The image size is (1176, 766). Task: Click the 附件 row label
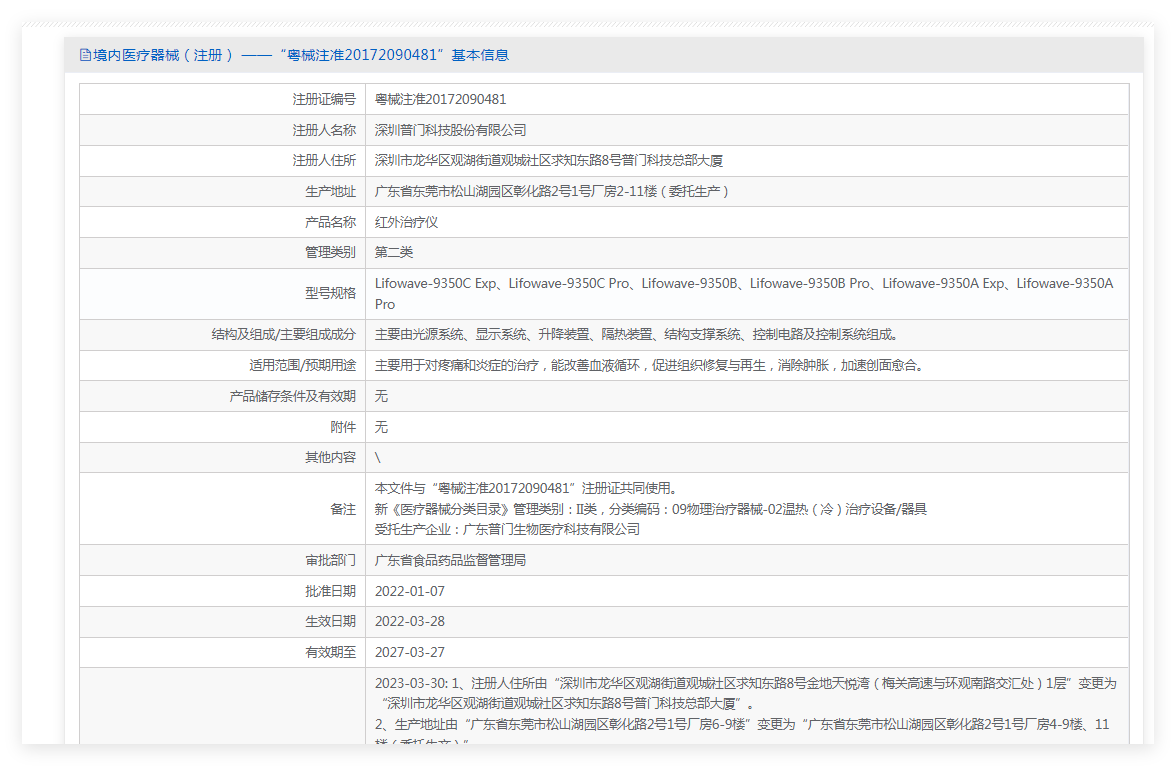pos(342,427)
